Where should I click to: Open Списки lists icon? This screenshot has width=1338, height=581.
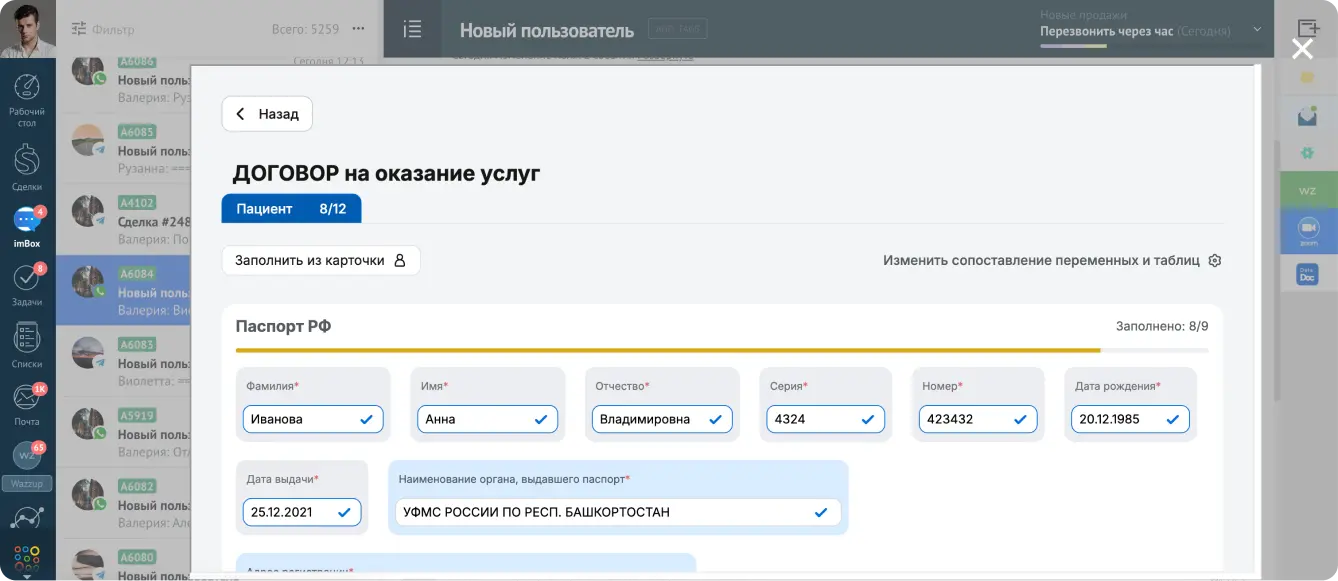click(27, 343)
